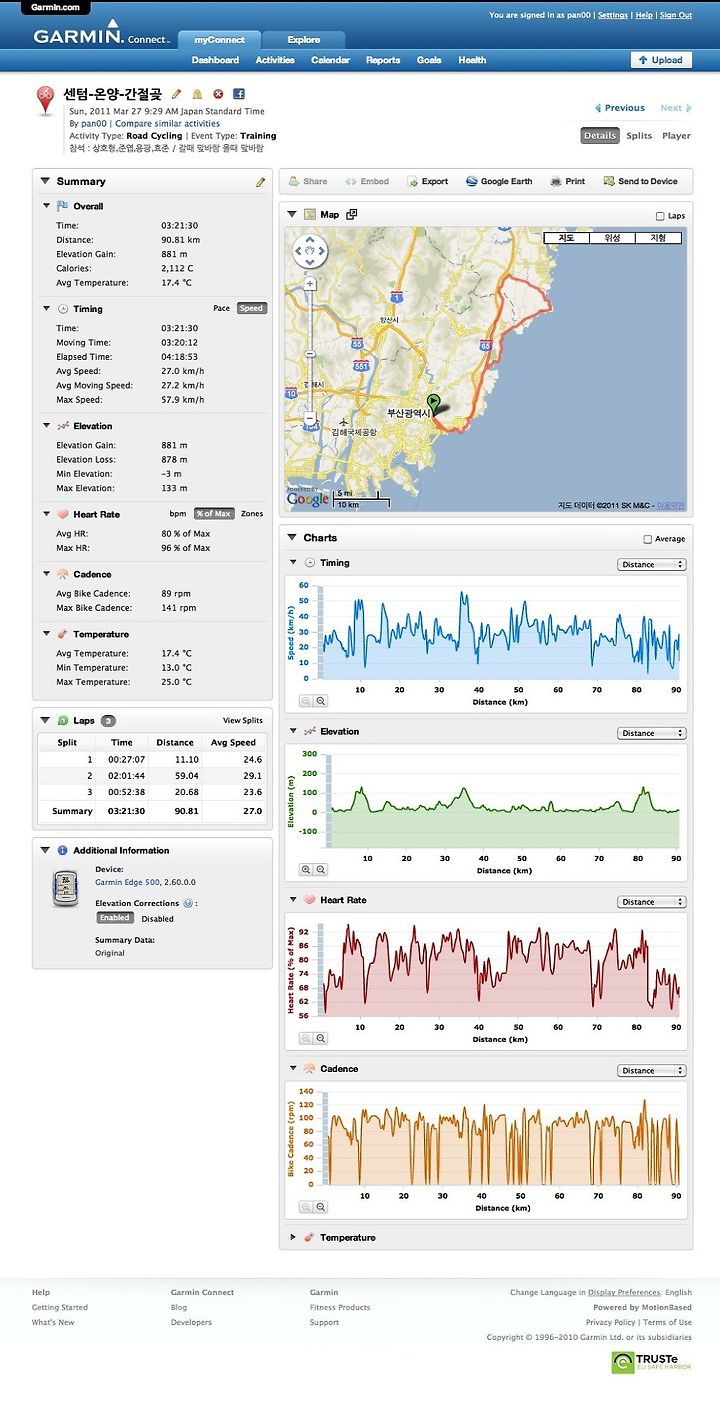Open the Dashboard menu
This screenshot has width=720, height=1427.
[x=215, y=60]
